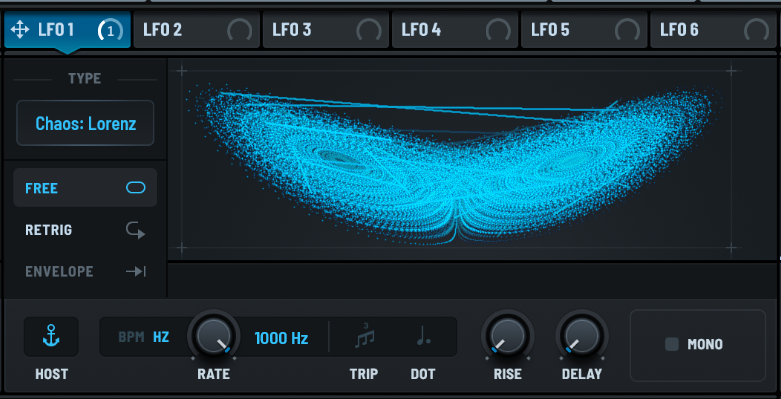Click the LFO 6 modulation ring icon
This screenshot has width=781, height=399.
757,31
